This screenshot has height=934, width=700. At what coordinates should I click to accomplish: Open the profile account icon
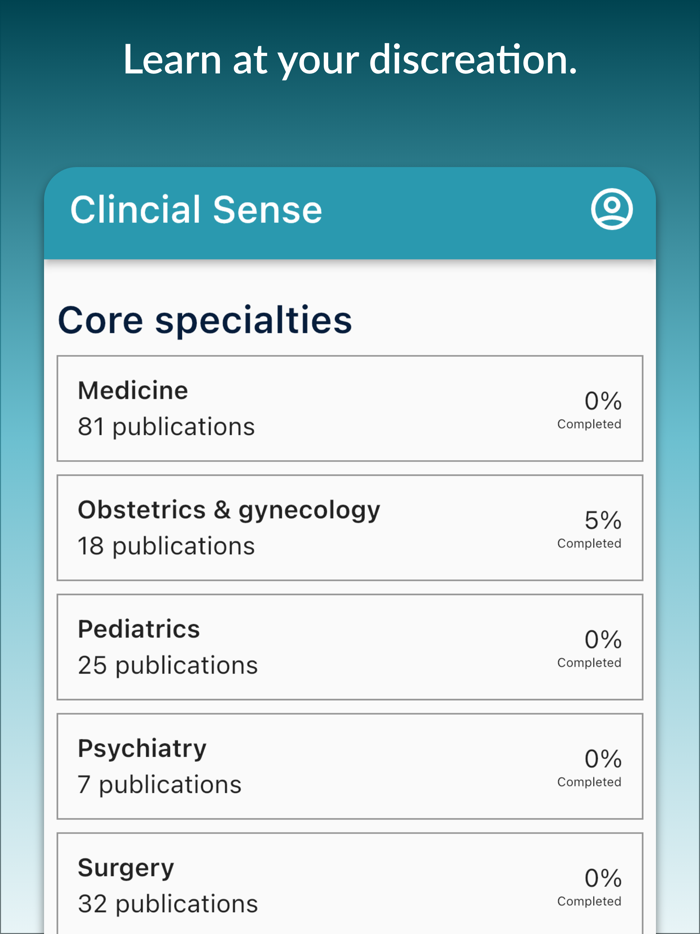point(612,210)
